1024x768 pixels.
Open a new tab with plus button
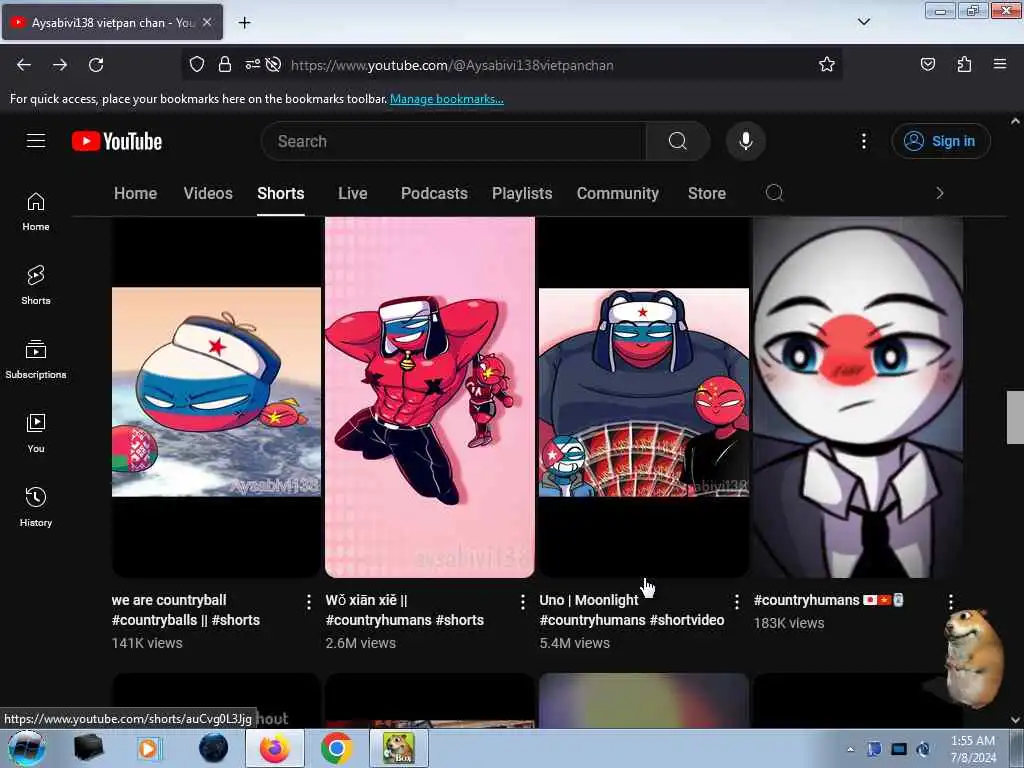point(244,23)
